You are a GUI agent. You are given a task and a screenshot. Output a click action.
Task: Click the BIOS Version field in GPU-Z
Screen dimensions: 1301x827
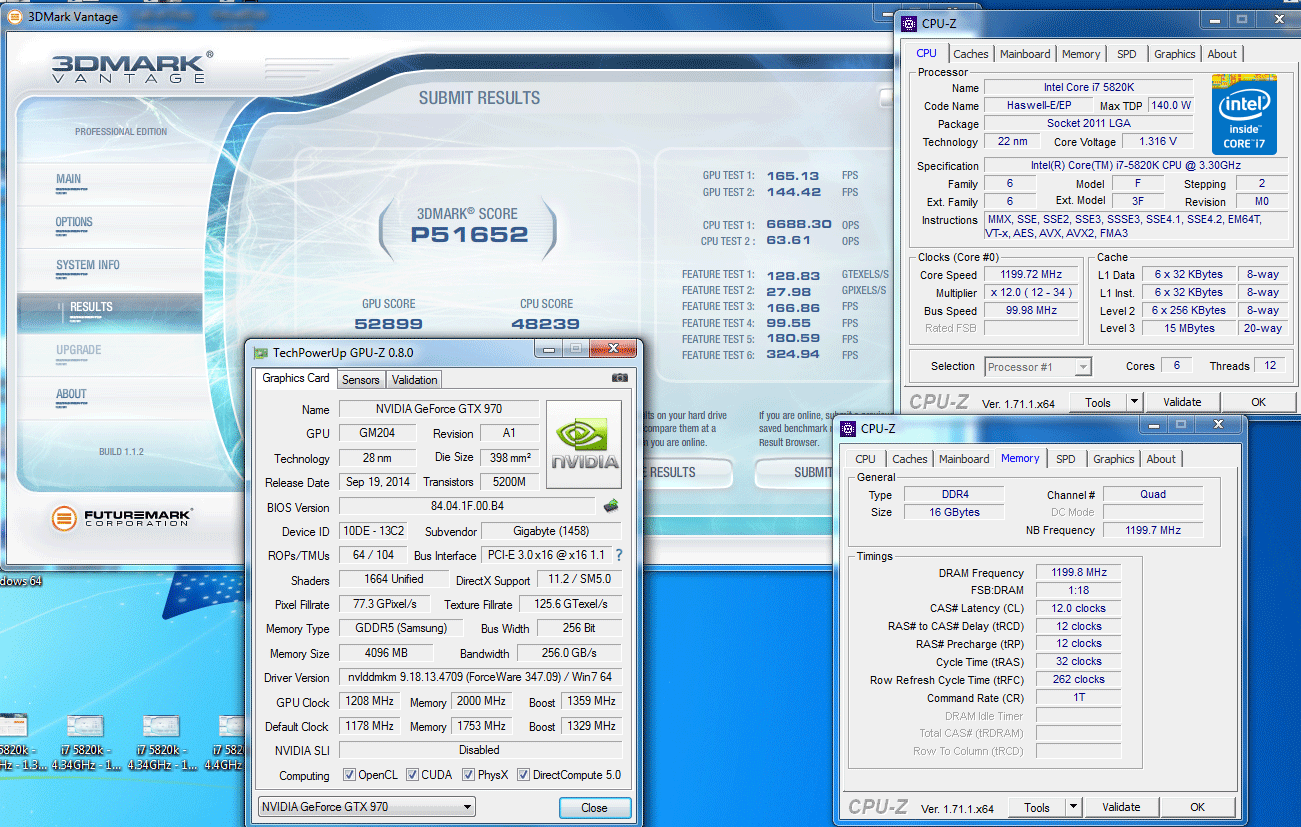tap(466, 507)
